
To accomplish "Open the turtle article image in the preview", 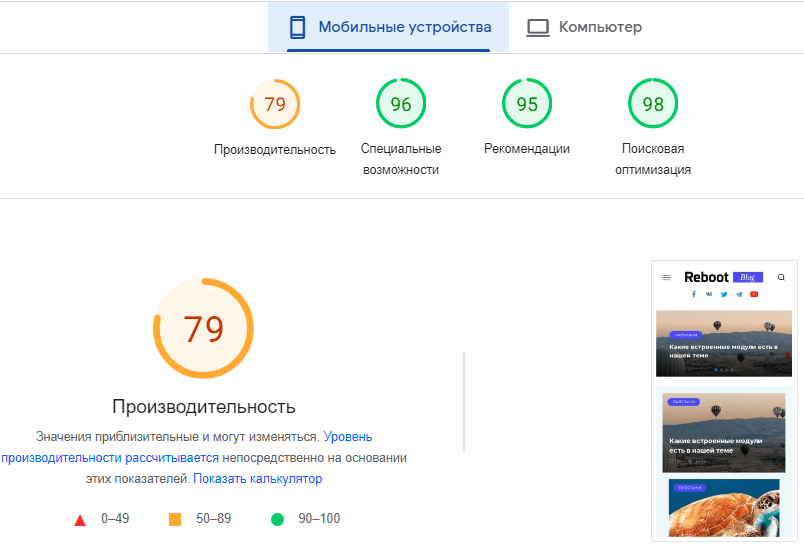I will coord(723,508).
